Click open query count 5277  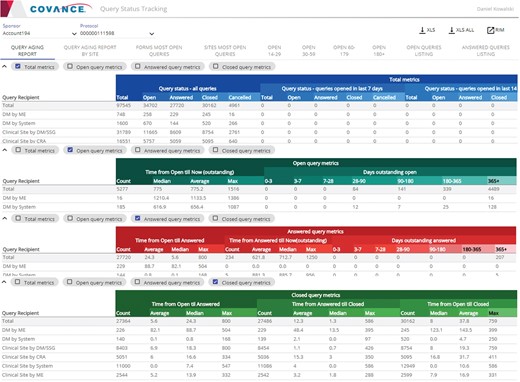(122, 189)
